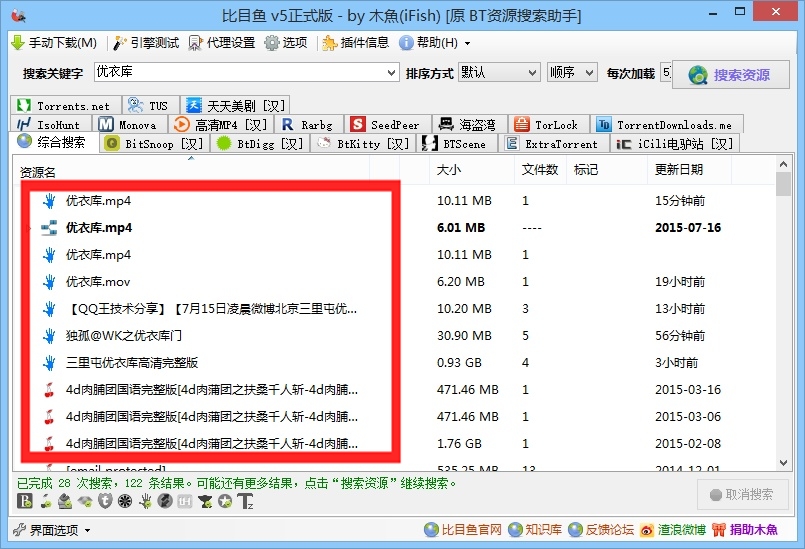Open the 海盗湾 tab
805x549 pixels.
point(469,125)
